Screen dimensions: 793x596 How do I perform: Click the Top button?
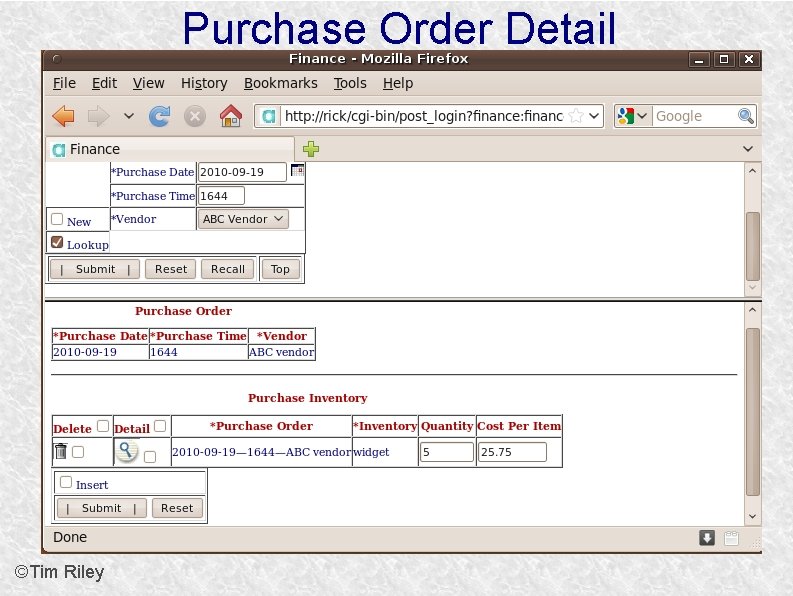coord(280,269)
